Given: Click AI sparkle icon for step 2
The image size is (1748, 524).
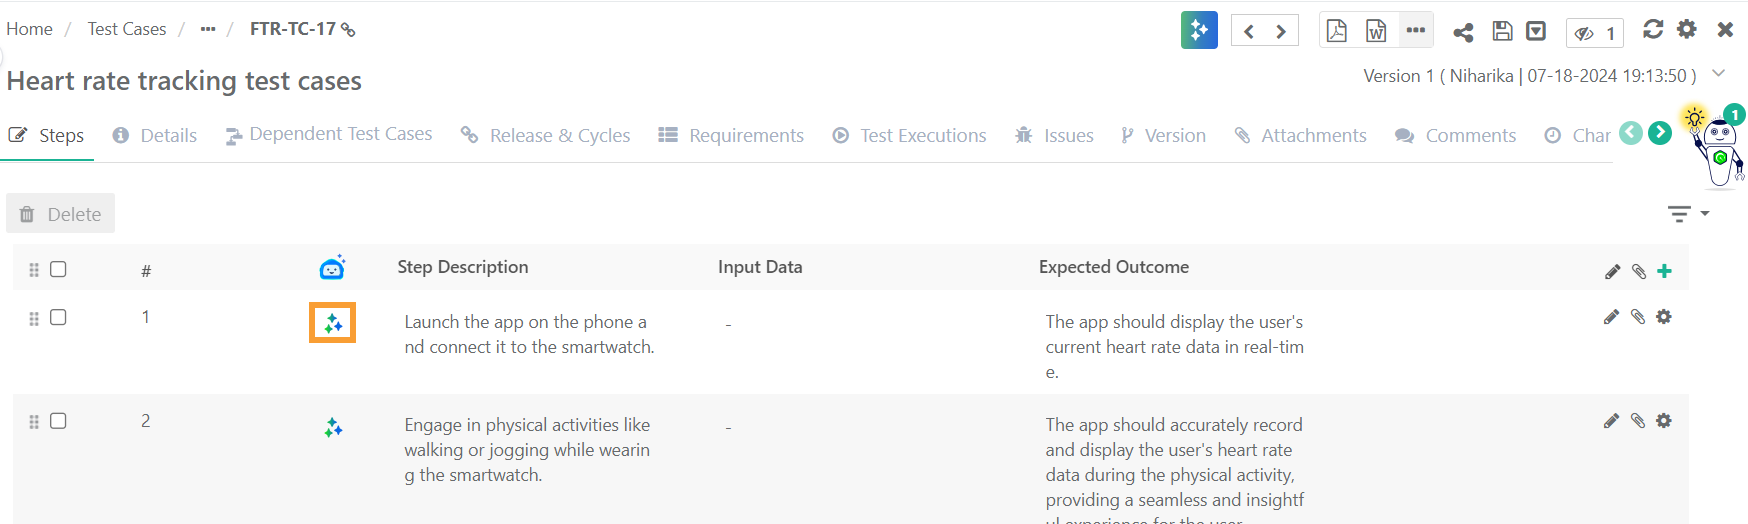Looking at the screenshot, I should tap(333, 428).
